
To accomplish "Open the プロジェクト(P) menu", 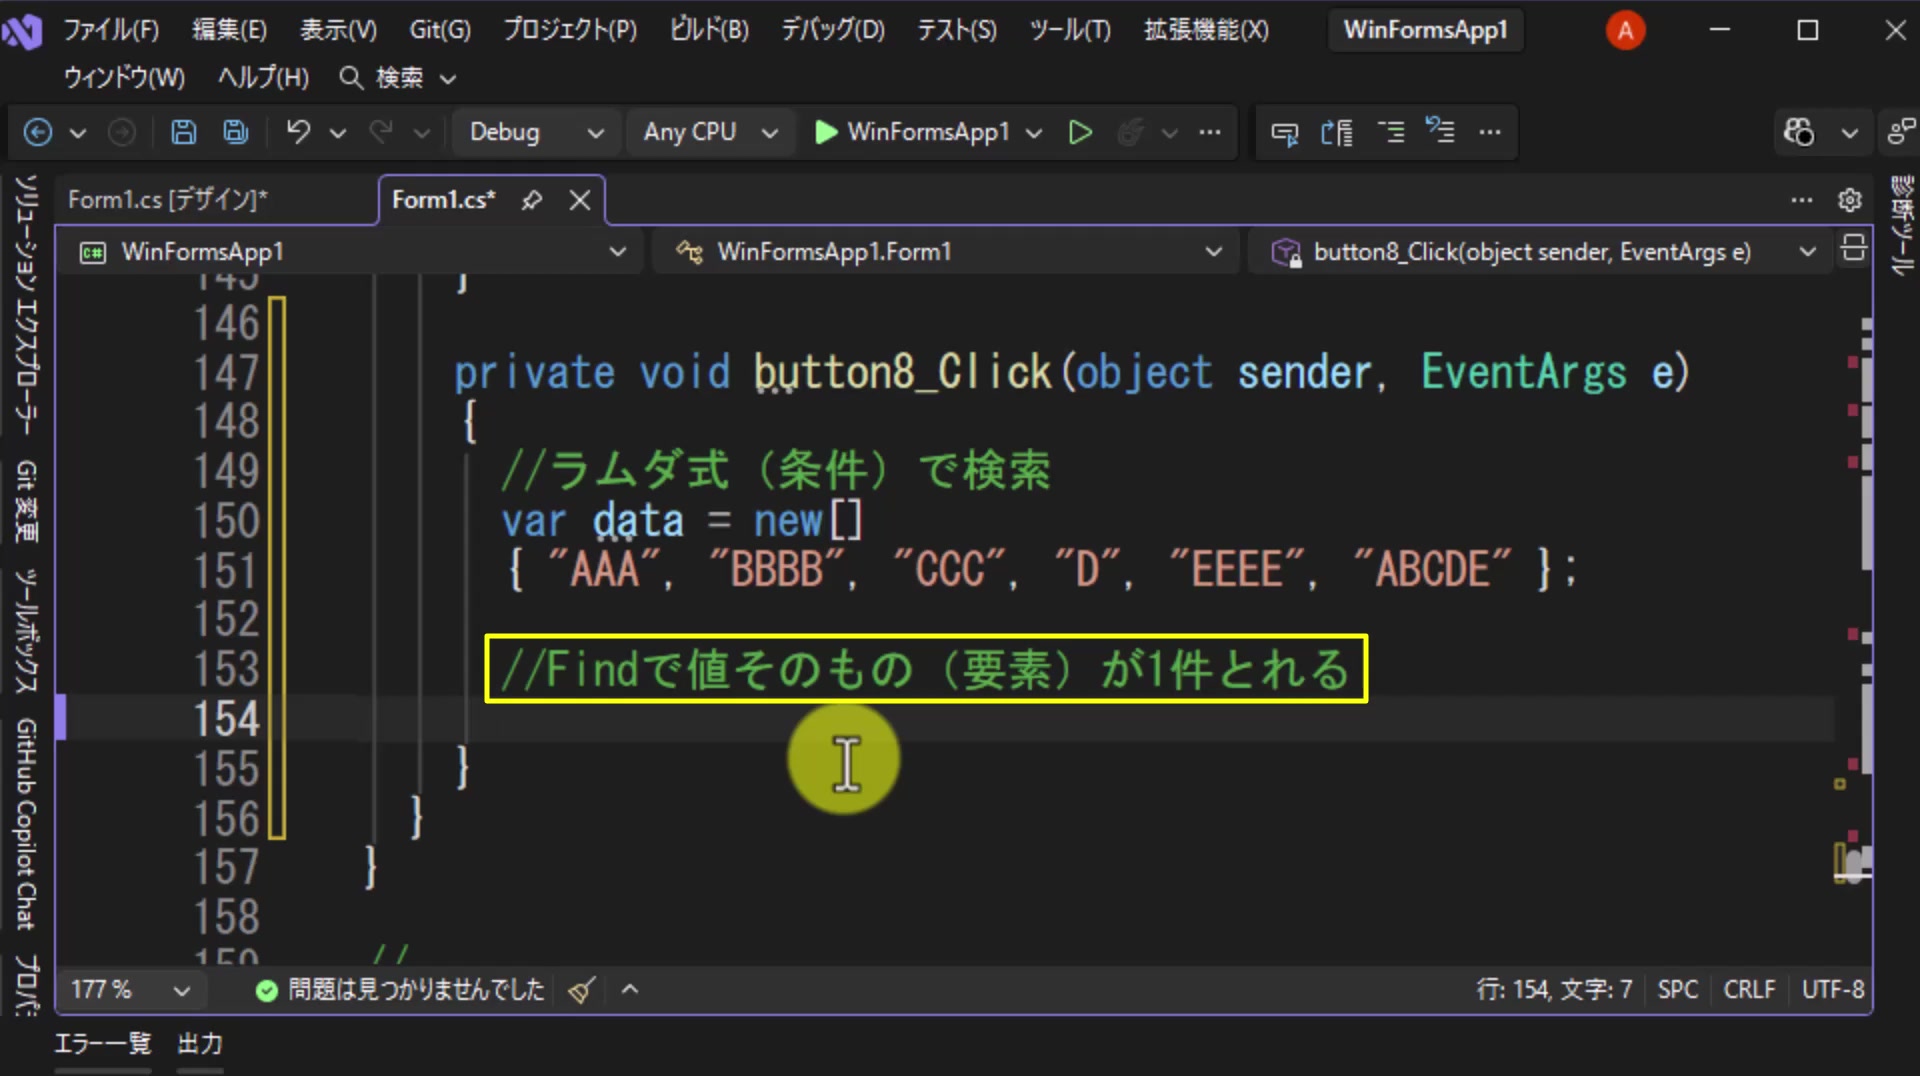I will tap(570, 30).
